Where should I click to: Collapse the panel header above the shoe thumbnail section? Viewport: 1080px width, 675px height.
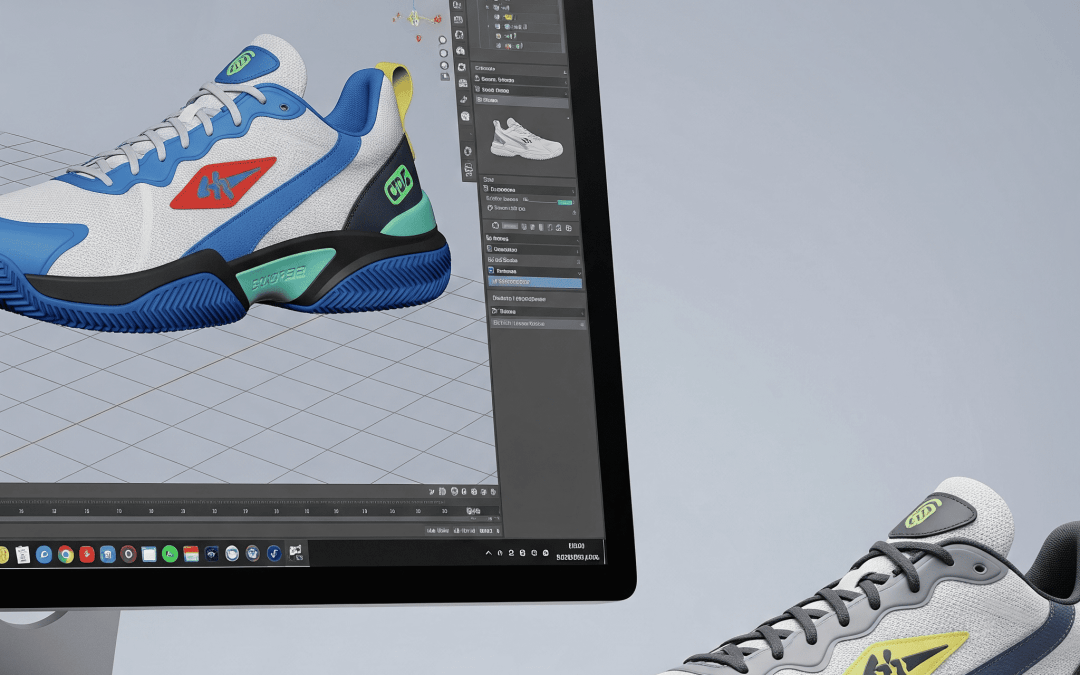521,101
